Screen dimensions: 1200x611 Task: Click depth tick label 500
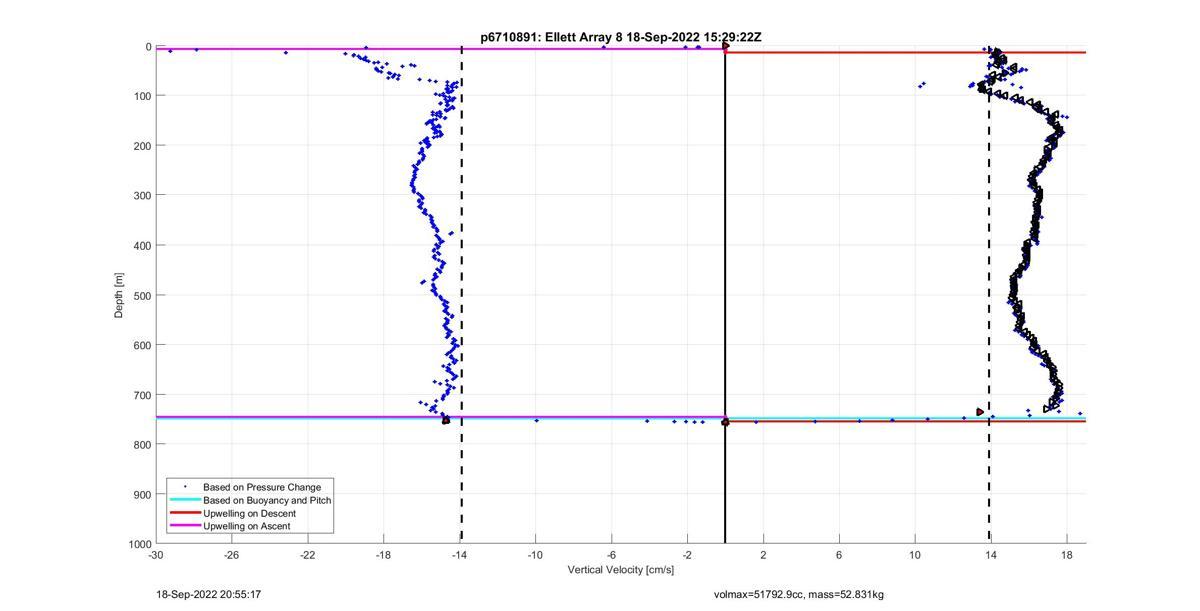coord(143,295)
